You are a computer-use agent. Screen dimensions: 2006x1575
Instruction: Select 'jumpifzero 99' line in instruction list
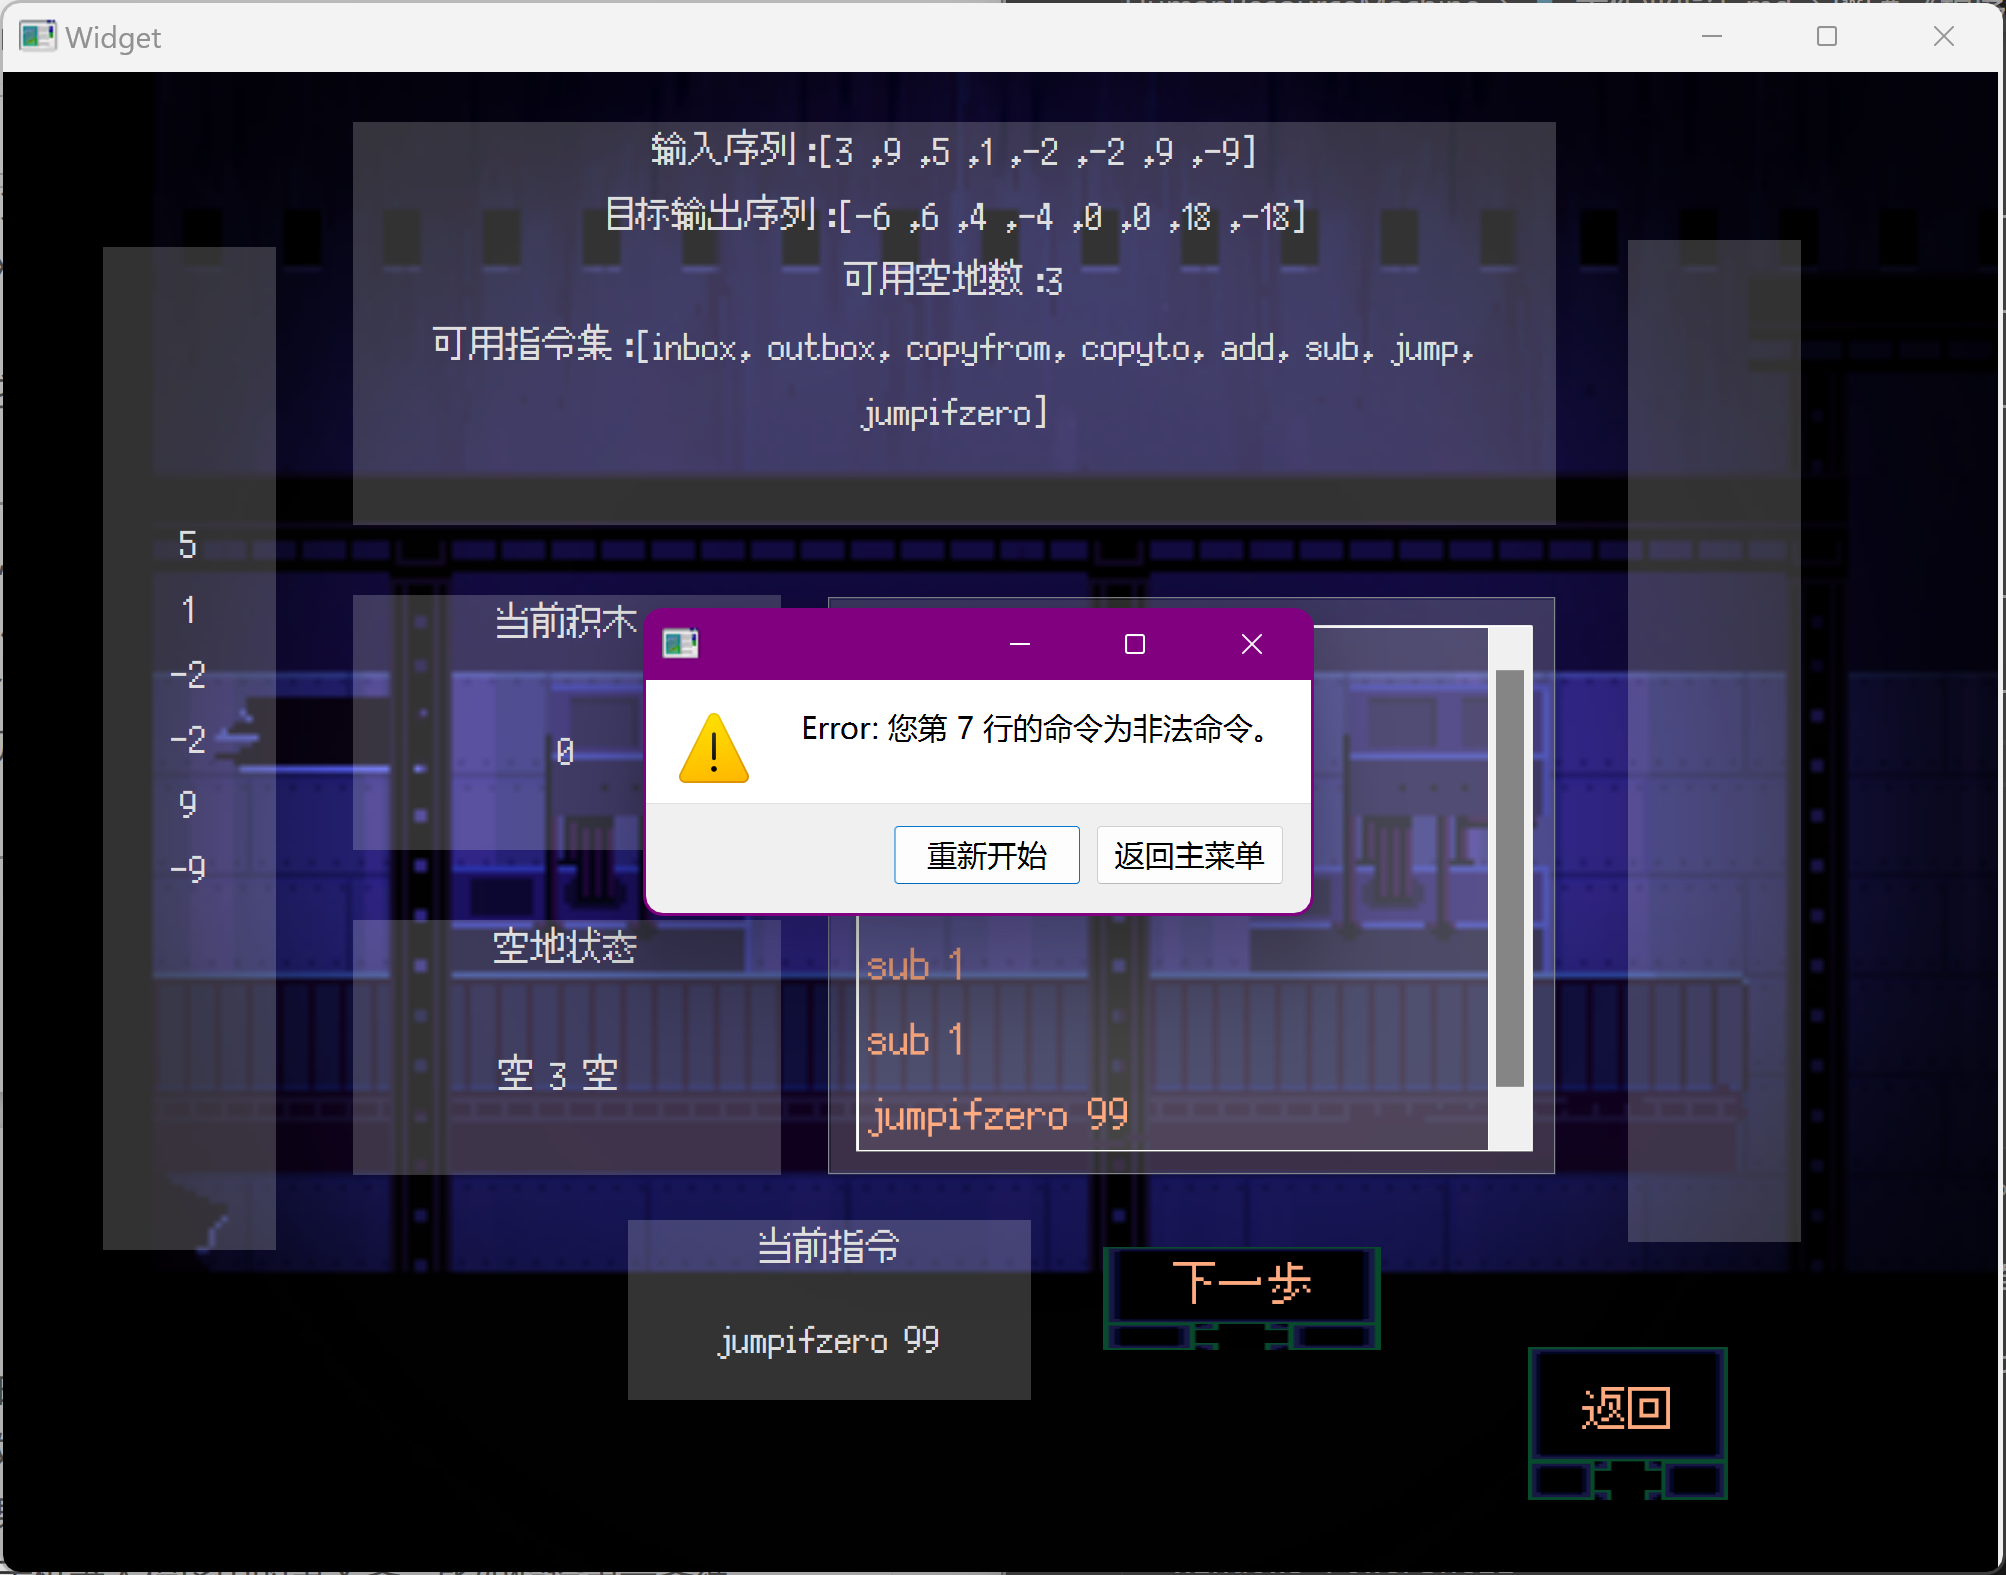point(998,1114)
